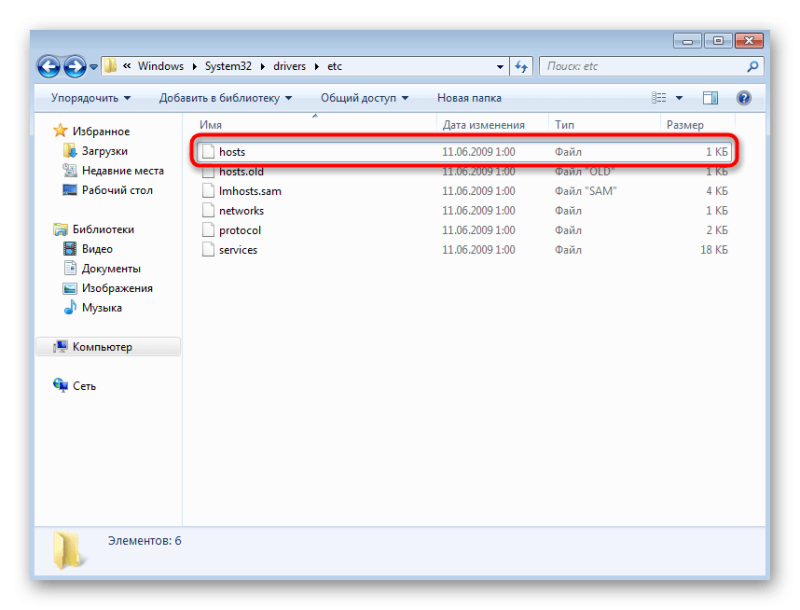Click the 'Файл "SAM"' type cell
Viewport: 800px width, 610px height.
click(586, 191)
